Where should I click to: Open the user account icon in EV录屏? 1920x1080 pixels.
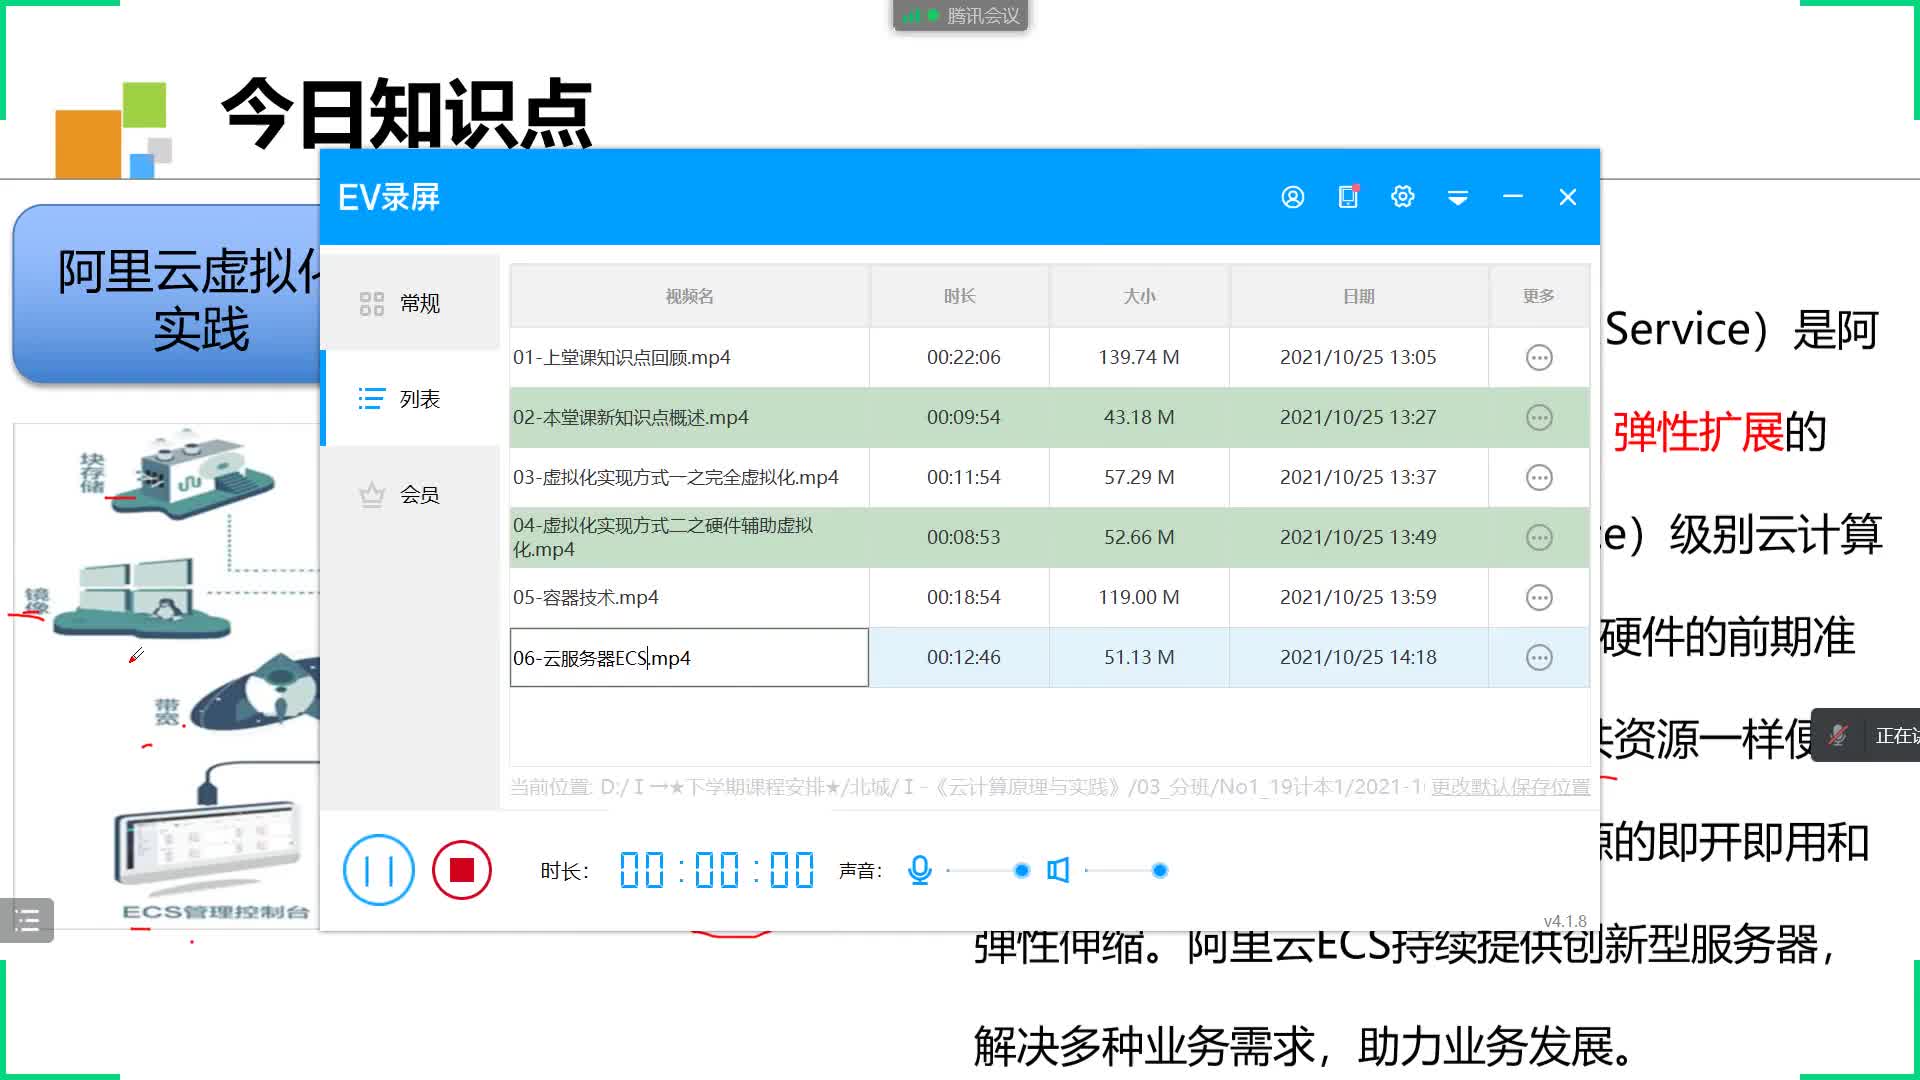click(x=1292, y=197)
